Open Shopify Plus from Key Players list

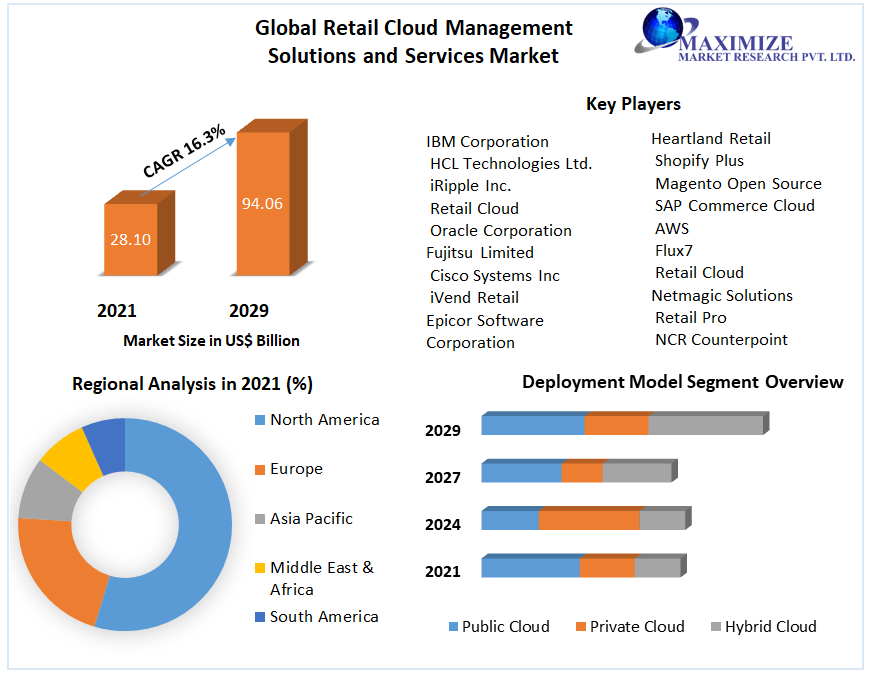[699, 161]
